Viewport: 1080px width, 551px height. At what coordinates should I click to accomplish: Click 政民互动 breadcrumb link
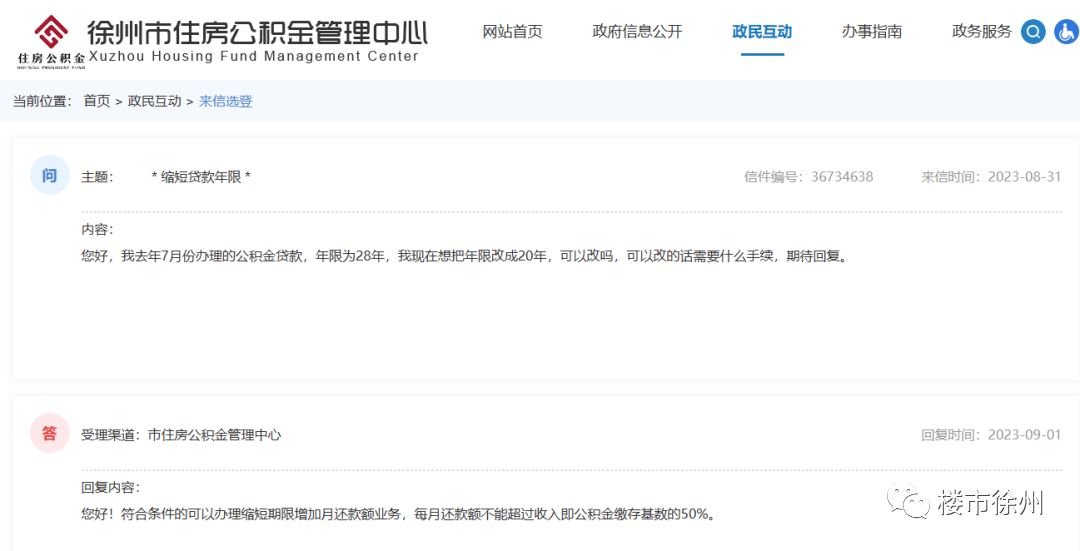(x=154, y=101)
